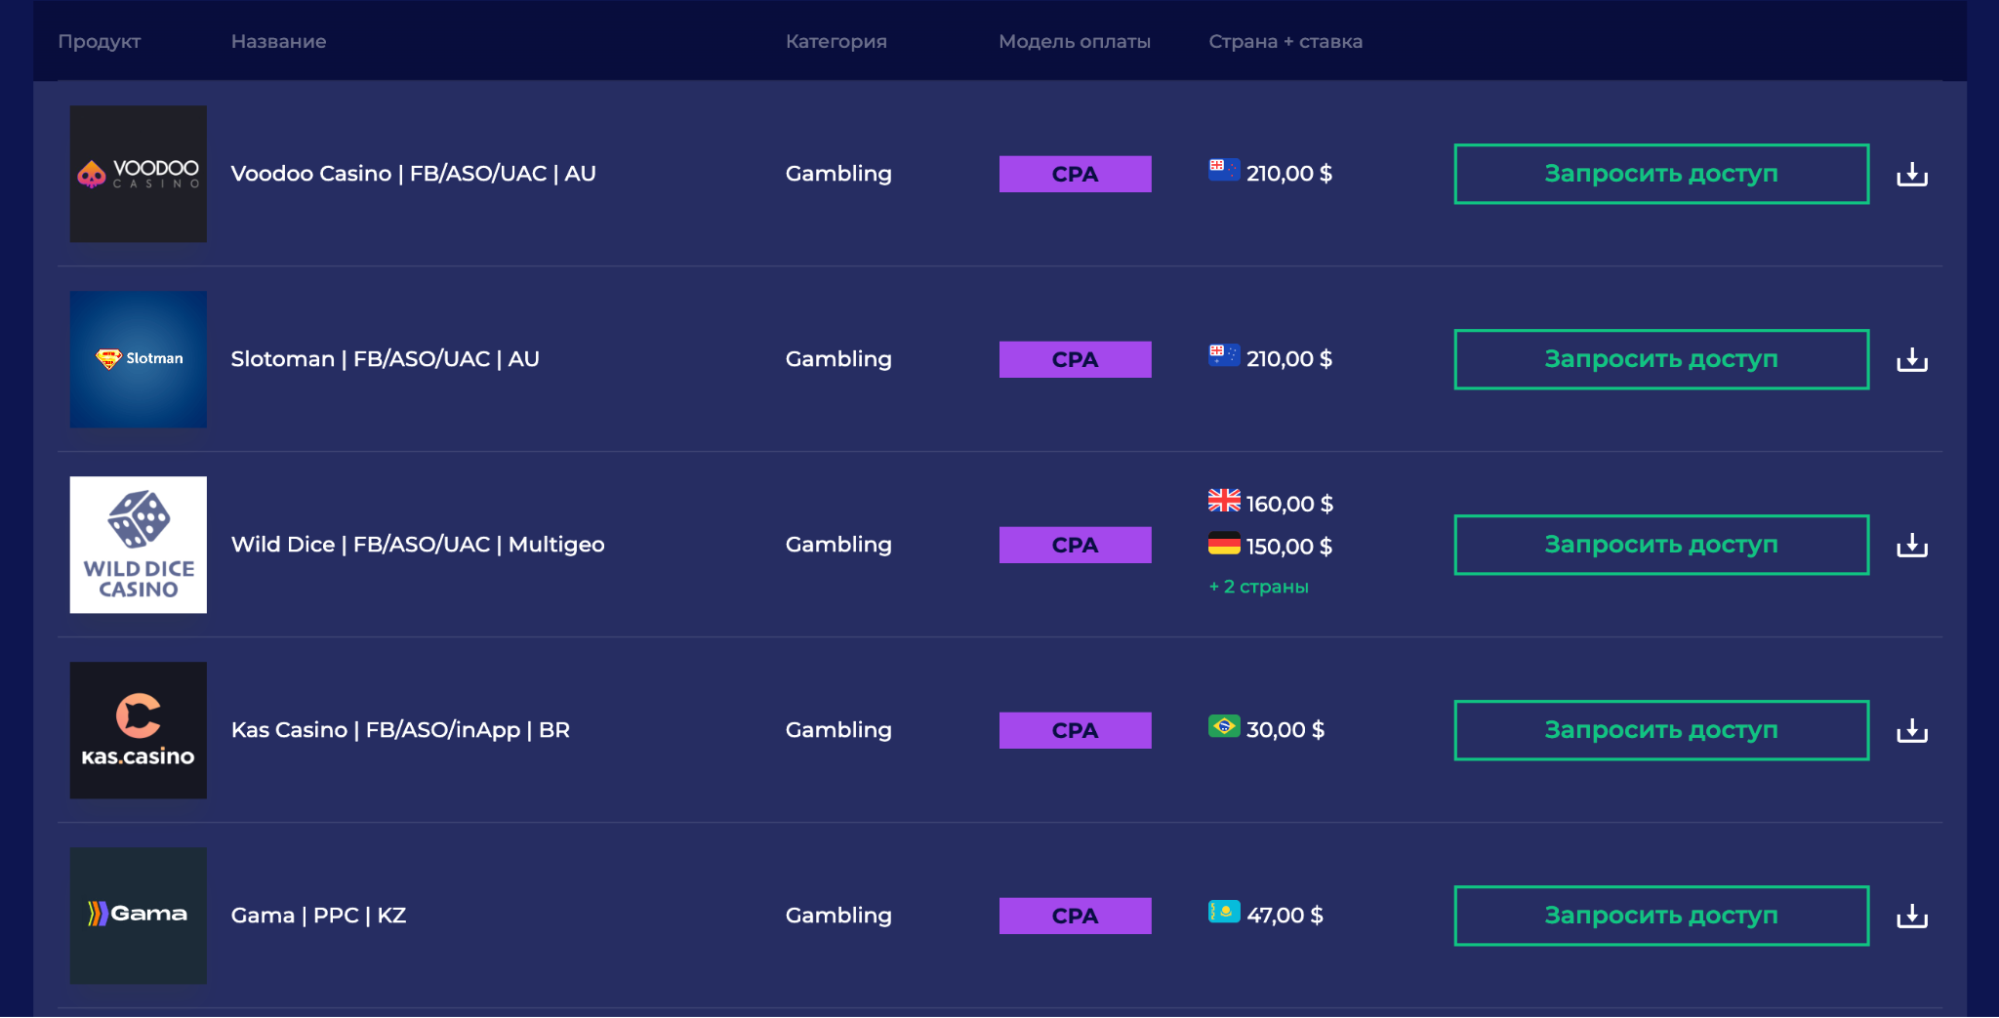Image resolution: width=1999 pixels, height=1018 pixels.
Task: Select 'Wild Dice | FB/ASO/UAC | Multigeo' title
Action: click(418, 544)
